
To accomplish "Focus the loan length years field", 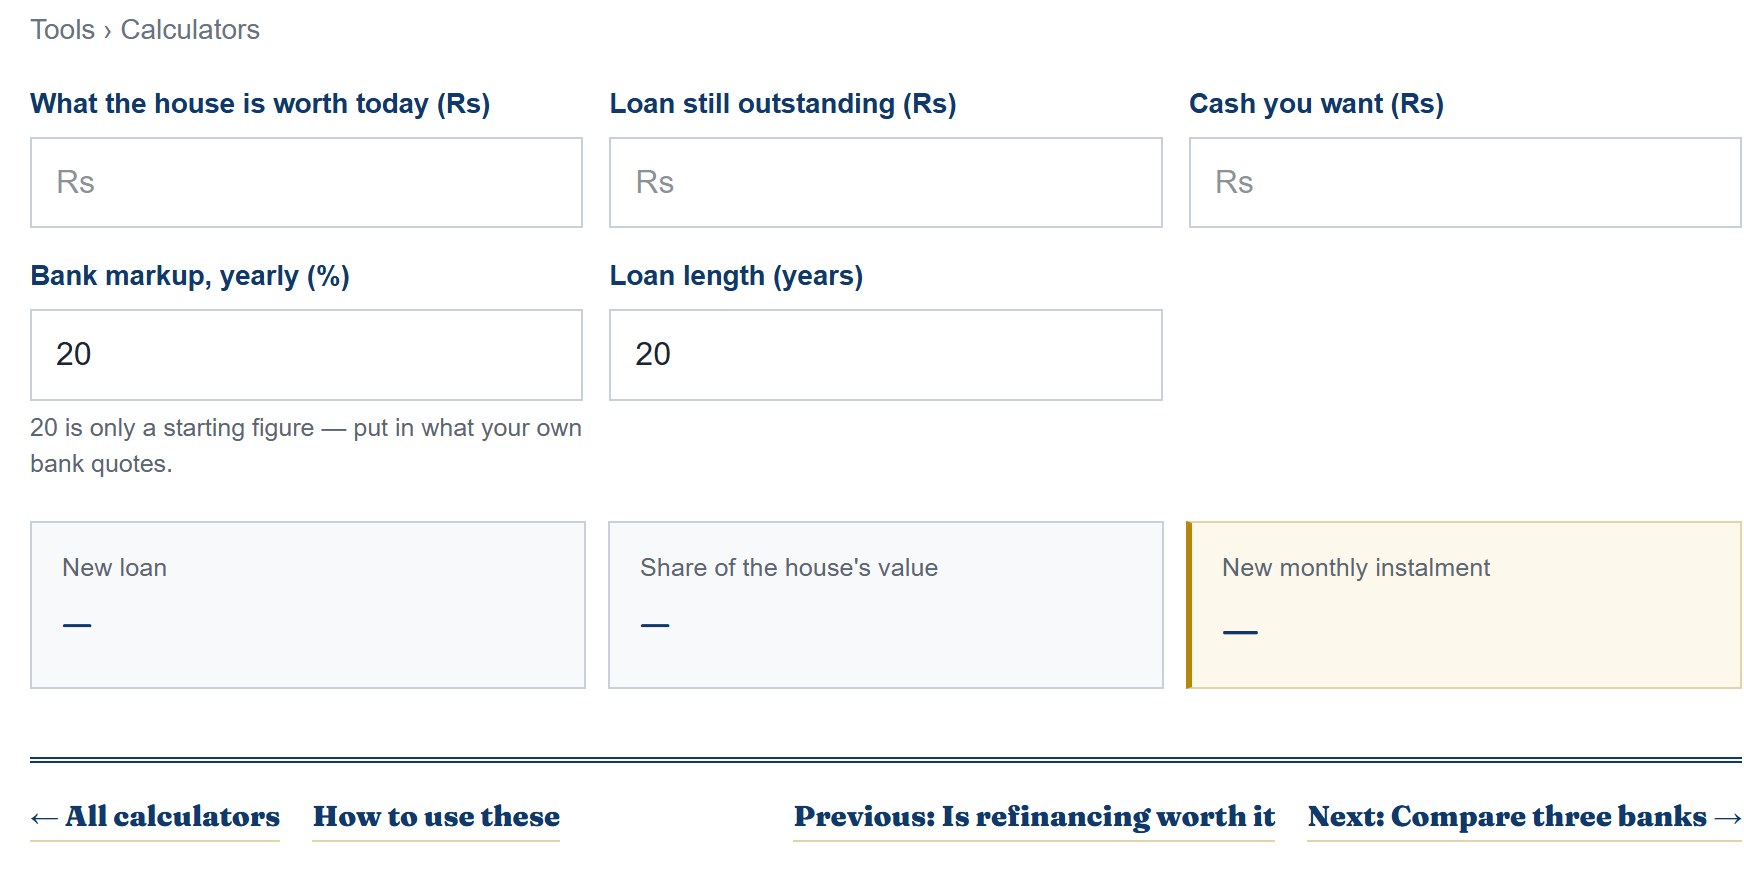I will click(x=886, y=355).
